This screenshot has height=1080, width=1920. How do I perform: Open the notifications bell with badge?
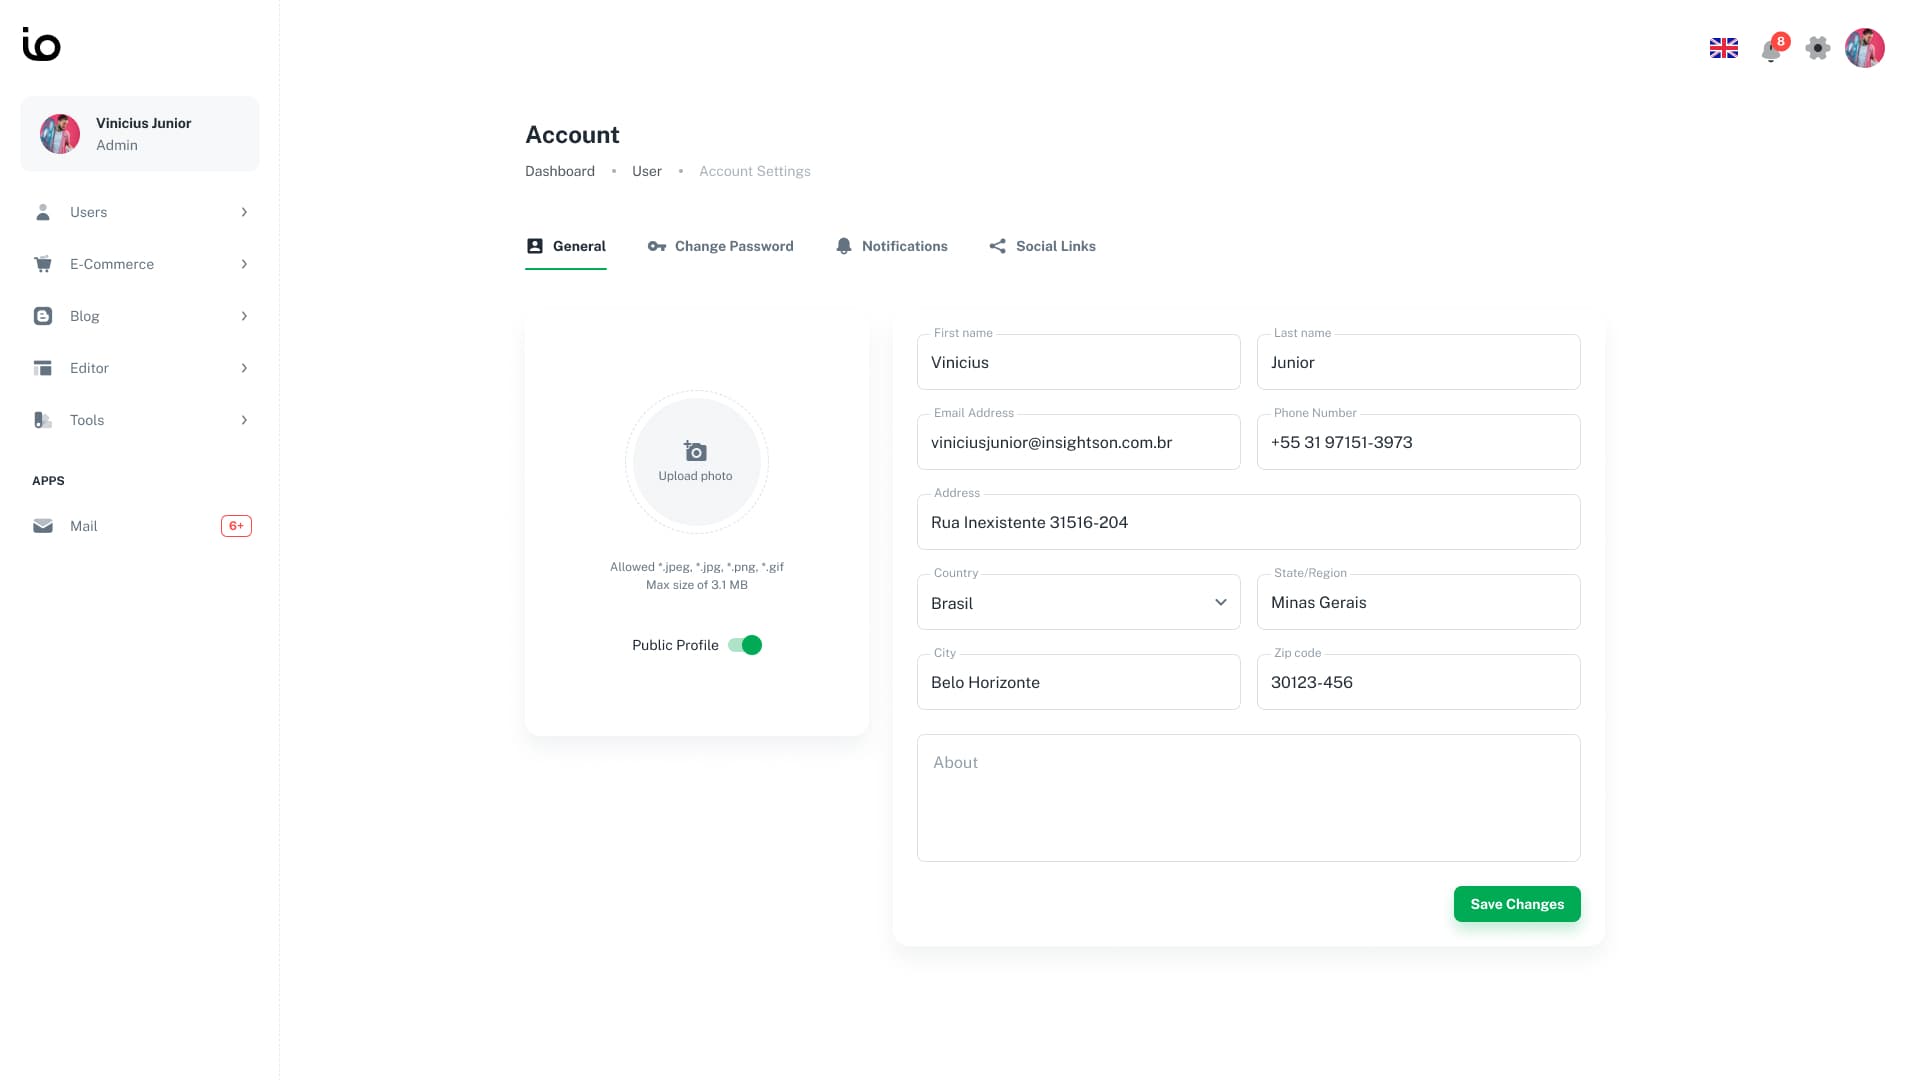(x=1770, y=49)
